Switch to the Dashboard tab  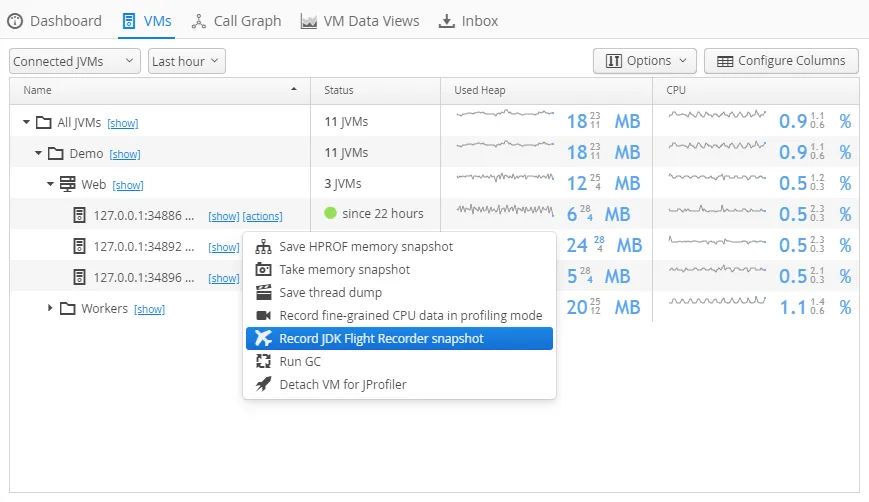[55, 21]
